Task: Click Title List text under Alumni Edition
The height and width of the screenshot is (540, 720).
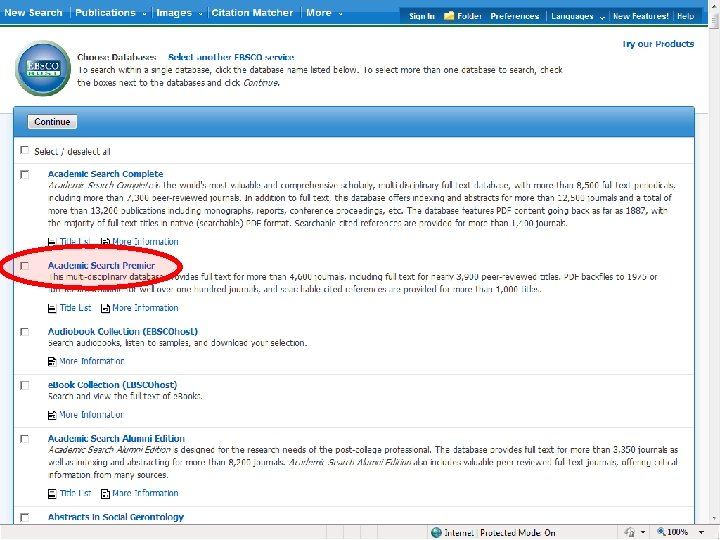Action: (75, 494)
